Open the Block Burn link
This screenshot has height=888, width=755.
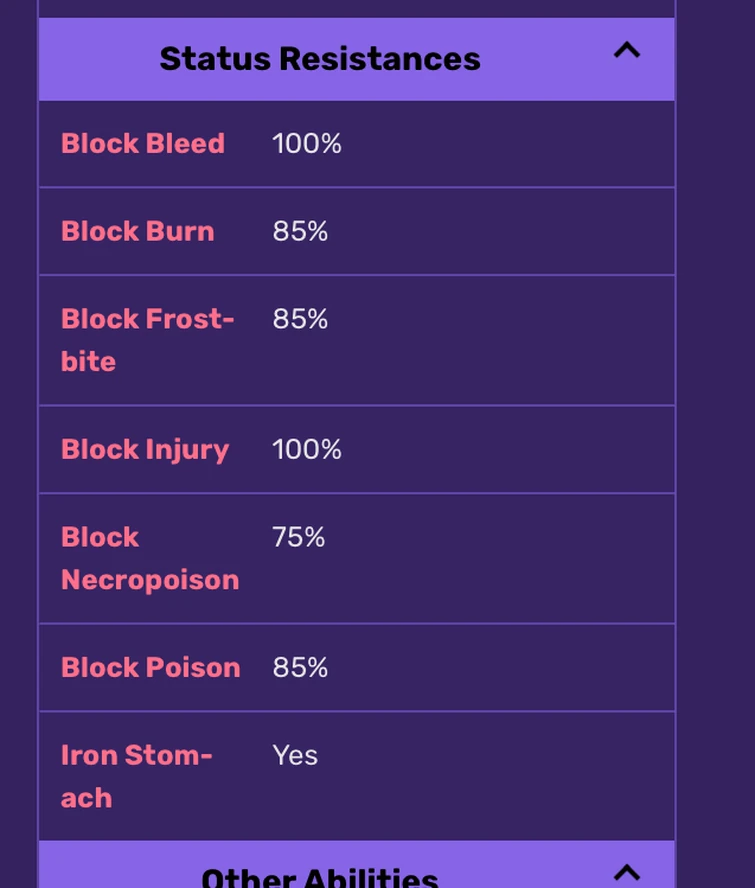coord(138,232)
